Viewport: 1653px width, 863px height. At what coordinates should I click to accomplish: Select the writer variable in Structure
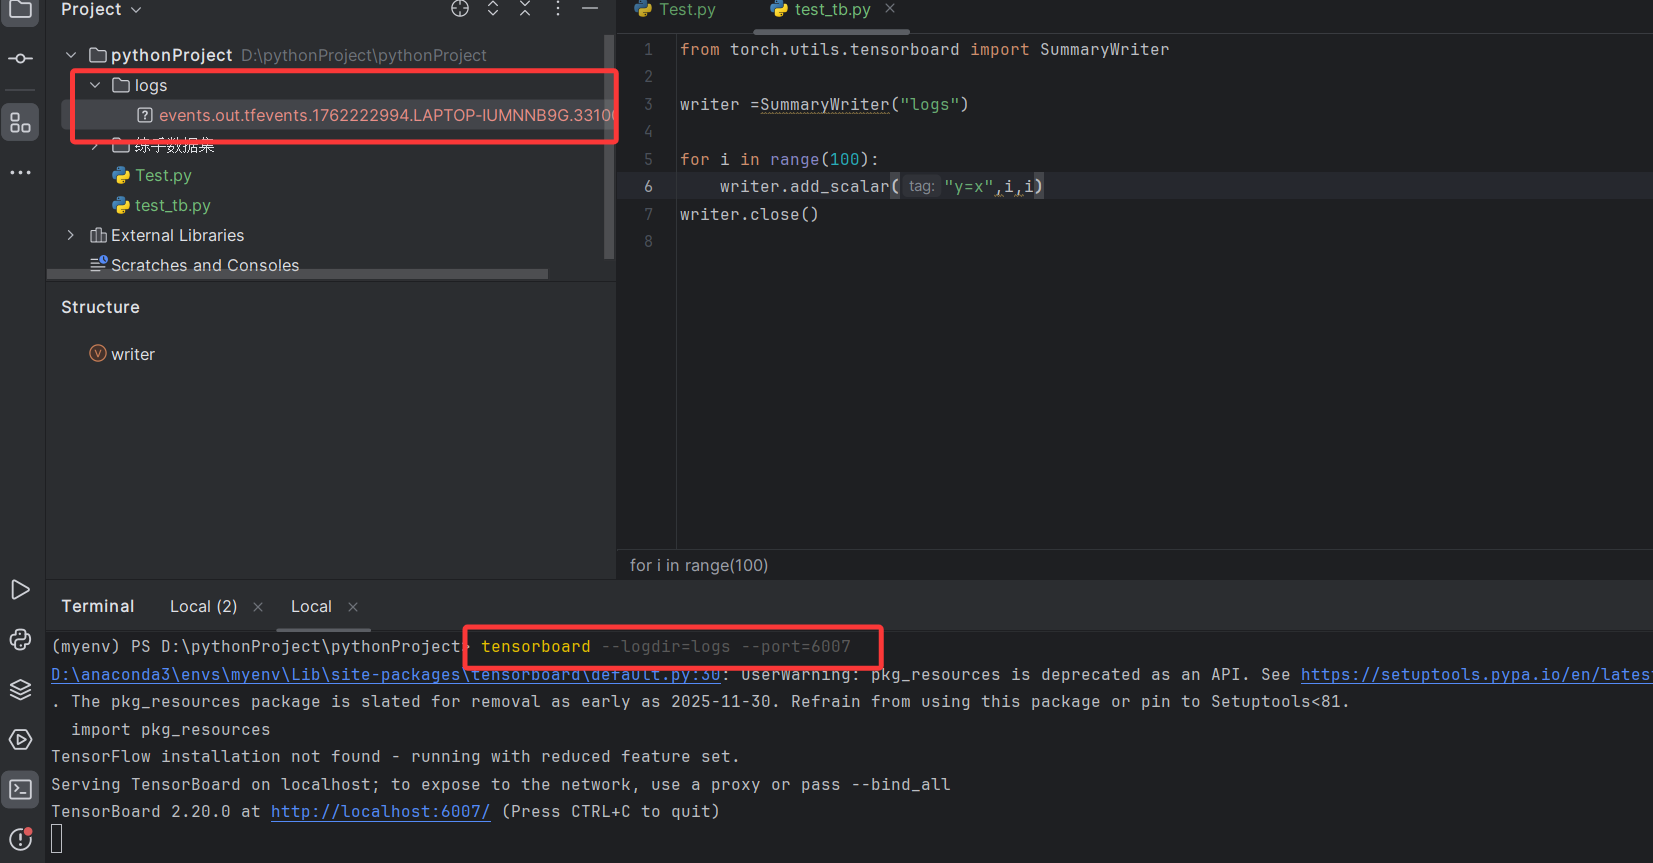[x=122, y=354]
